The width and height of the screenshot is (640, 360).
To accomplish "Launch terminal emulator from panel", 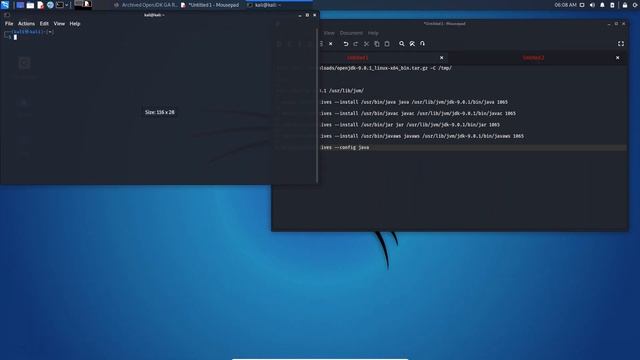I will (x=60, y=5).
